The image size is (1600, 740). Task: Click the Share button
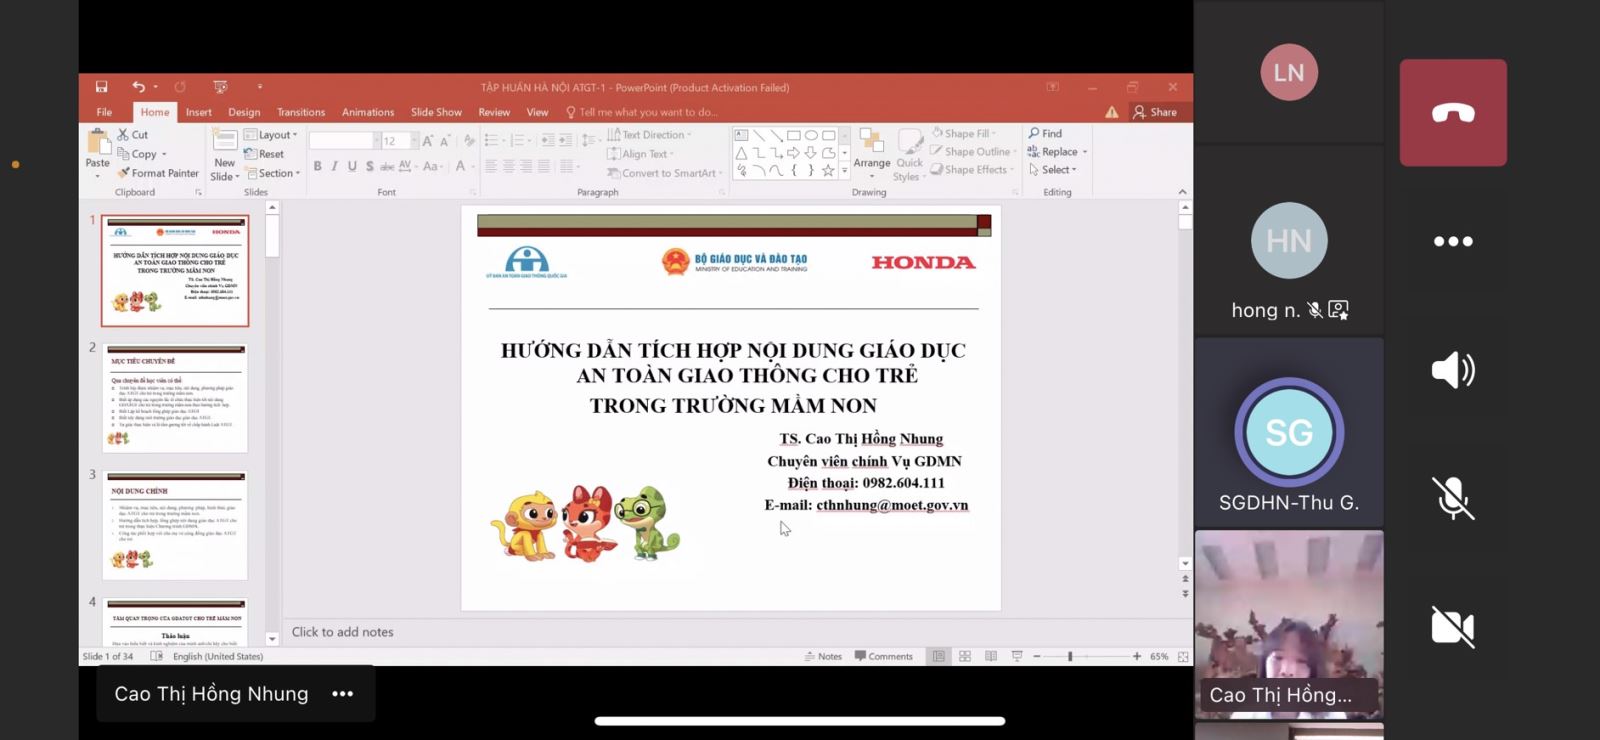pos(1154,112)
